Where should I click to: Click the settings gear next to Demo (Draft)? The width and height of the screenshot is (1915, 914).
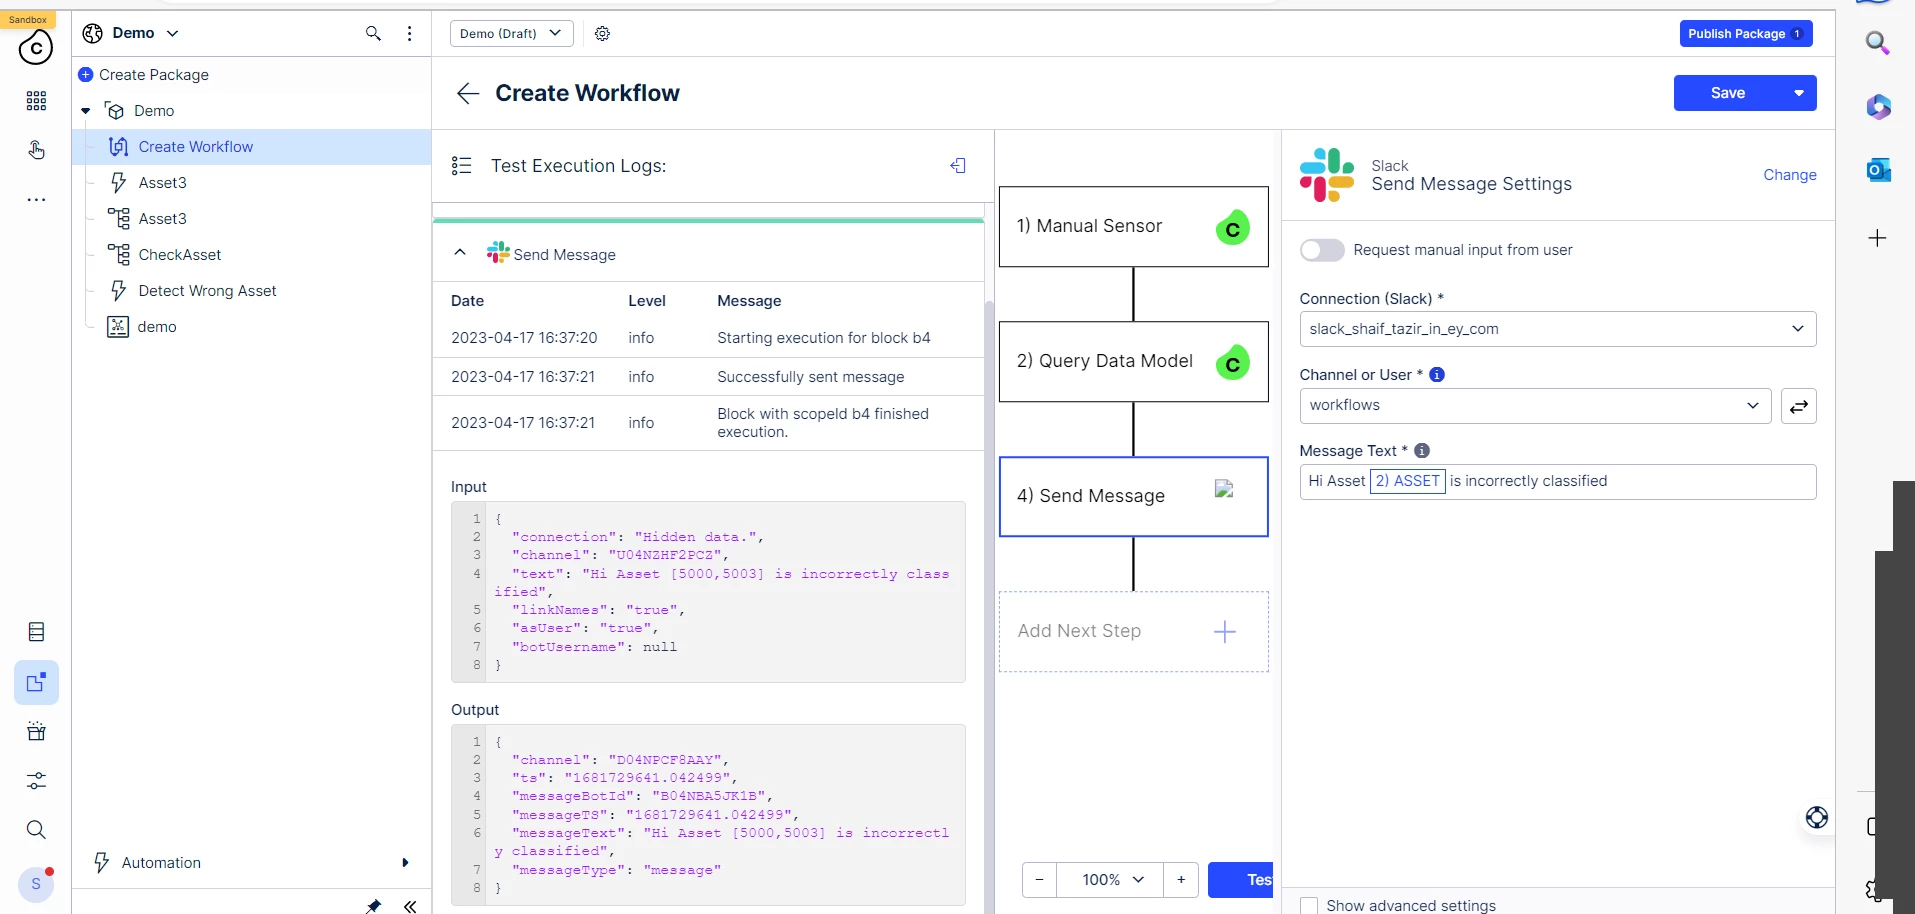[602, 33]
